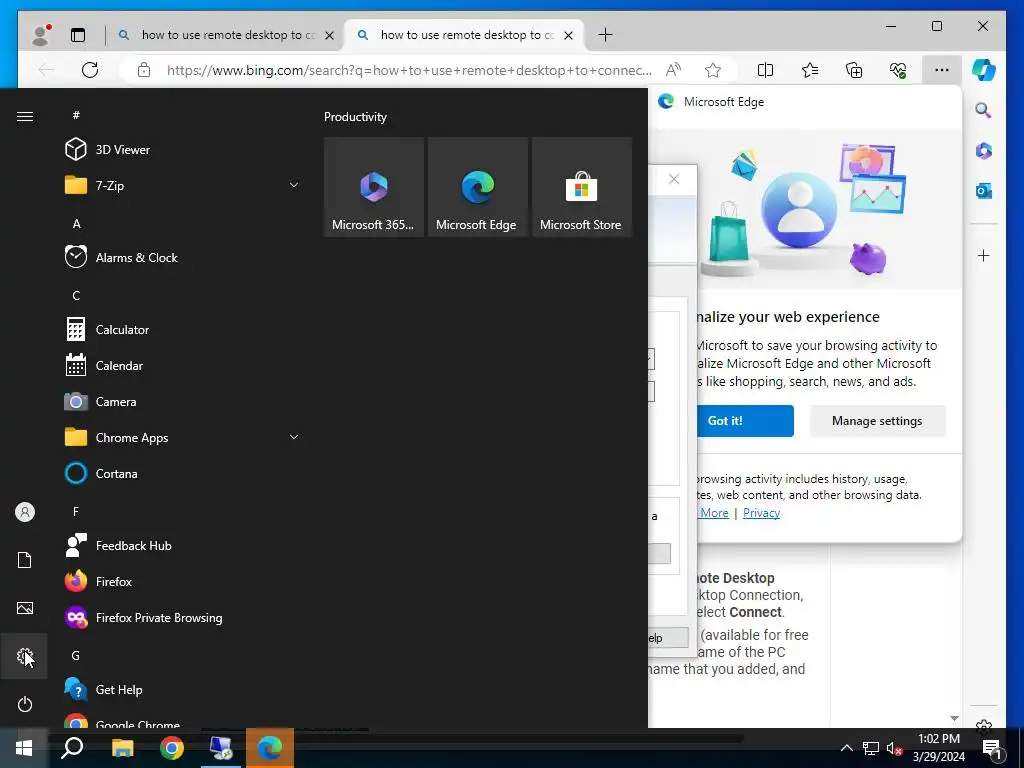Open the user account icon in Start
The width and height of the screenshot is (1024, 768).
point(25,512)
